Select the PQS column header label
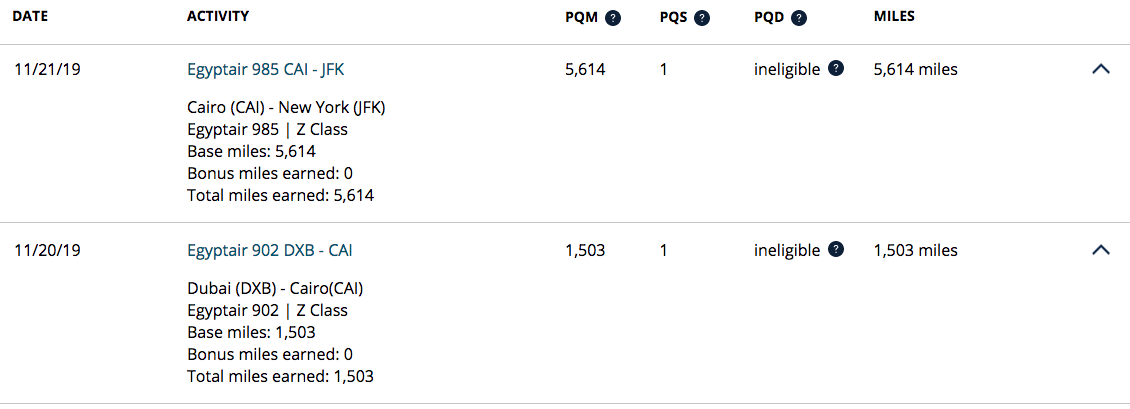 [674, 18]
